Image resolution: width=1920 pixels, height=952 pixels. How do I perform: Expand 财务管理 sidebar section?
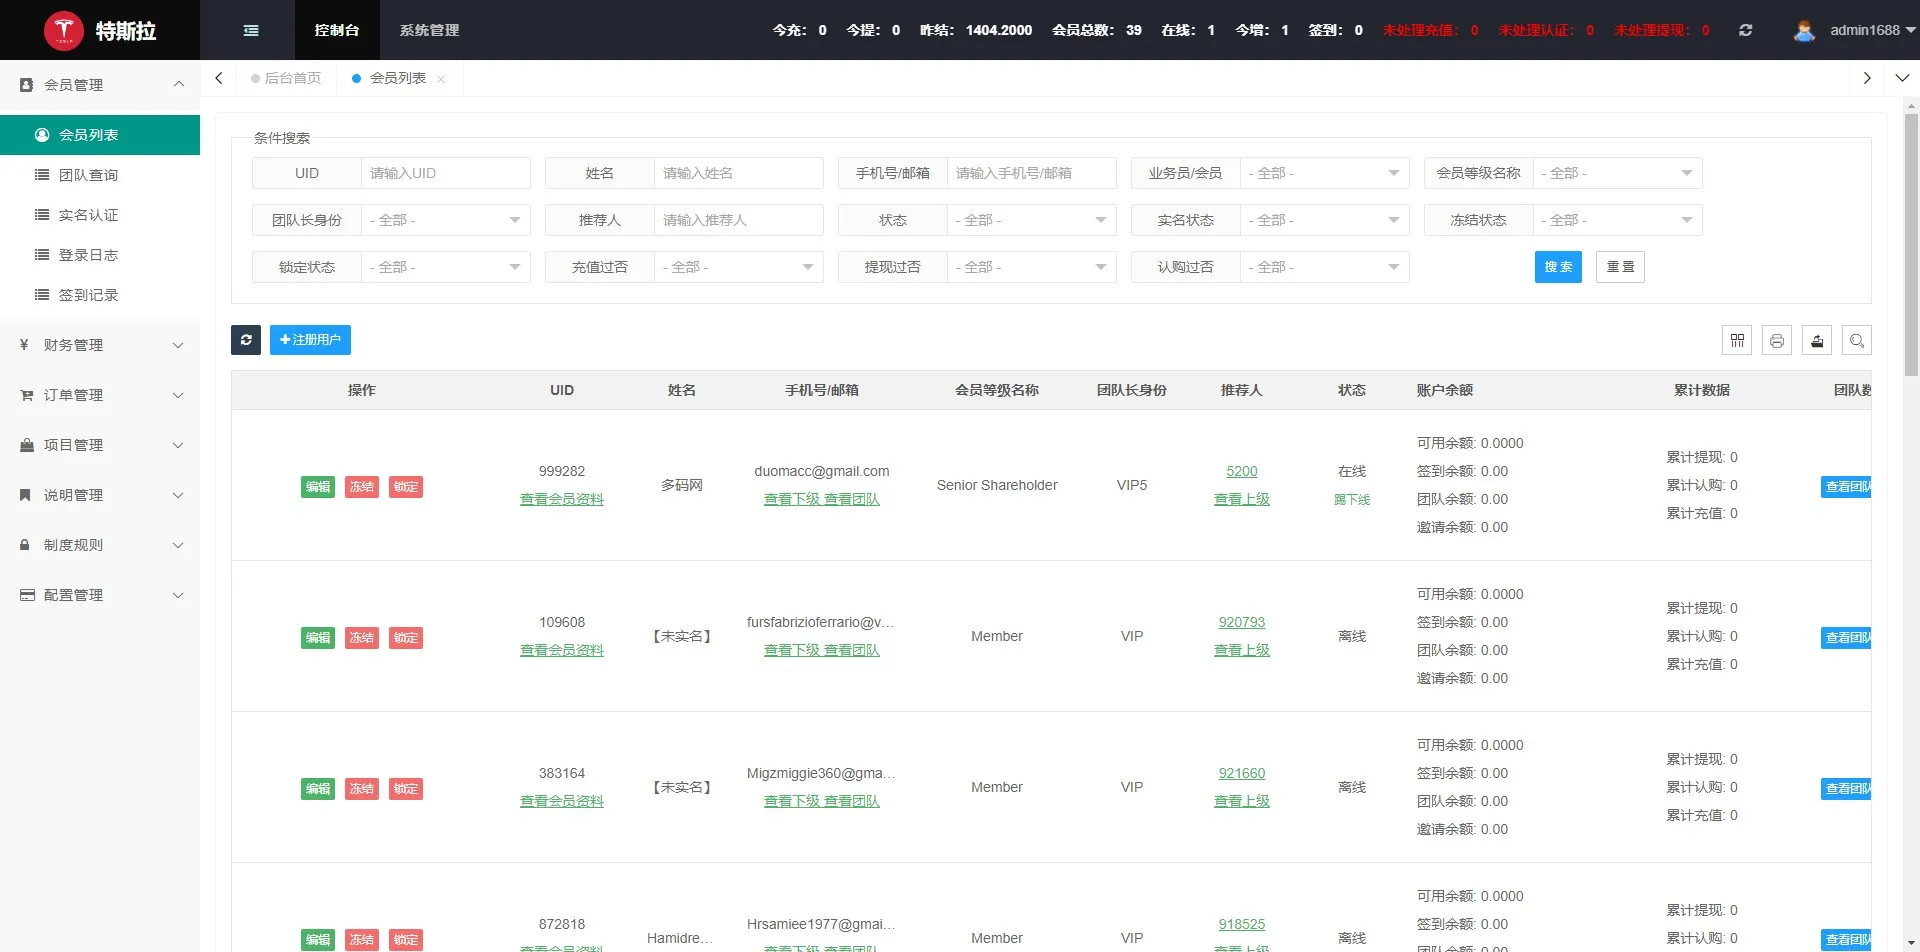point(100,345)
